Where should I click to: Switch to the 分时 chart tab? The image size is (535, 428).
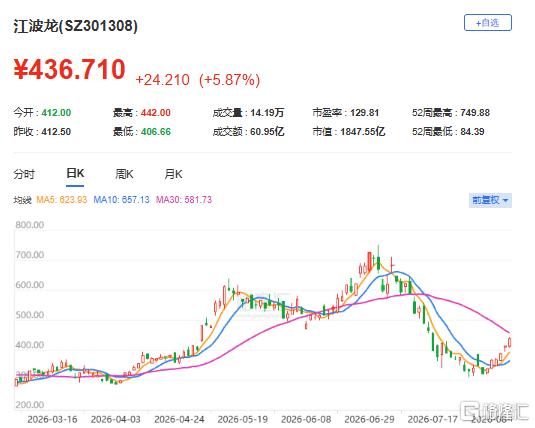pyautogui.click(x=24, y=174)
